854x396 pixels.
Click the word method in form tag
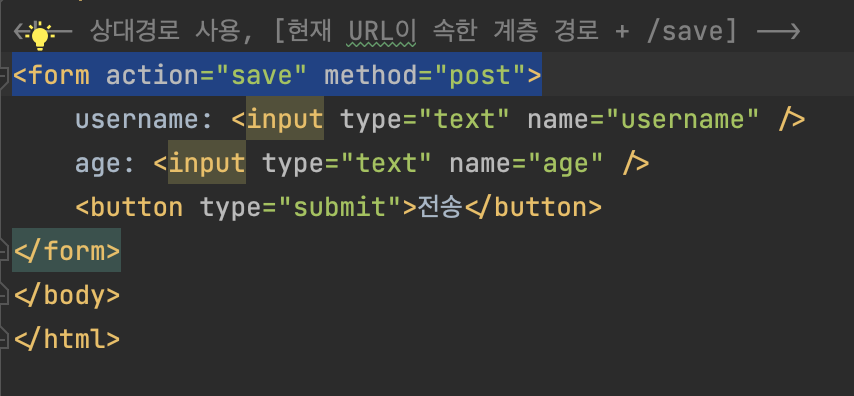pos(371,75)
